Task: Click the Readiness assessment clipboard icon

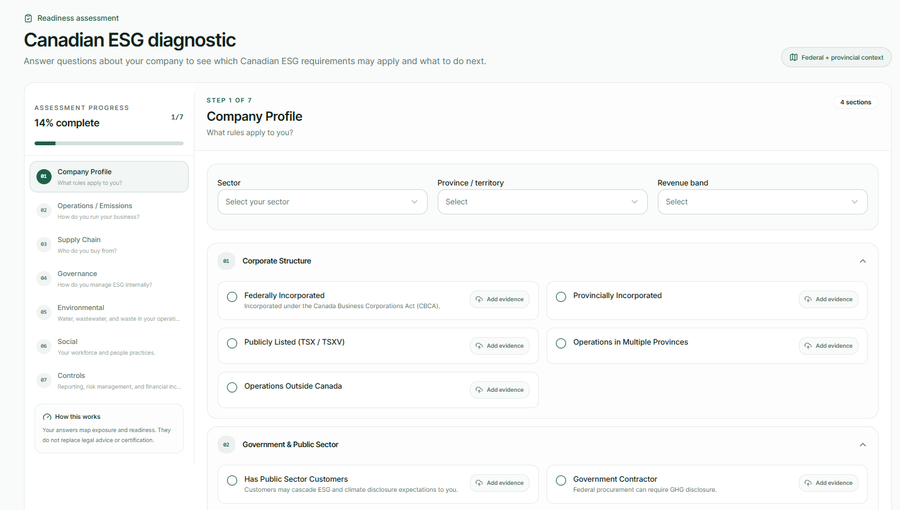Action: coord(28,18)
